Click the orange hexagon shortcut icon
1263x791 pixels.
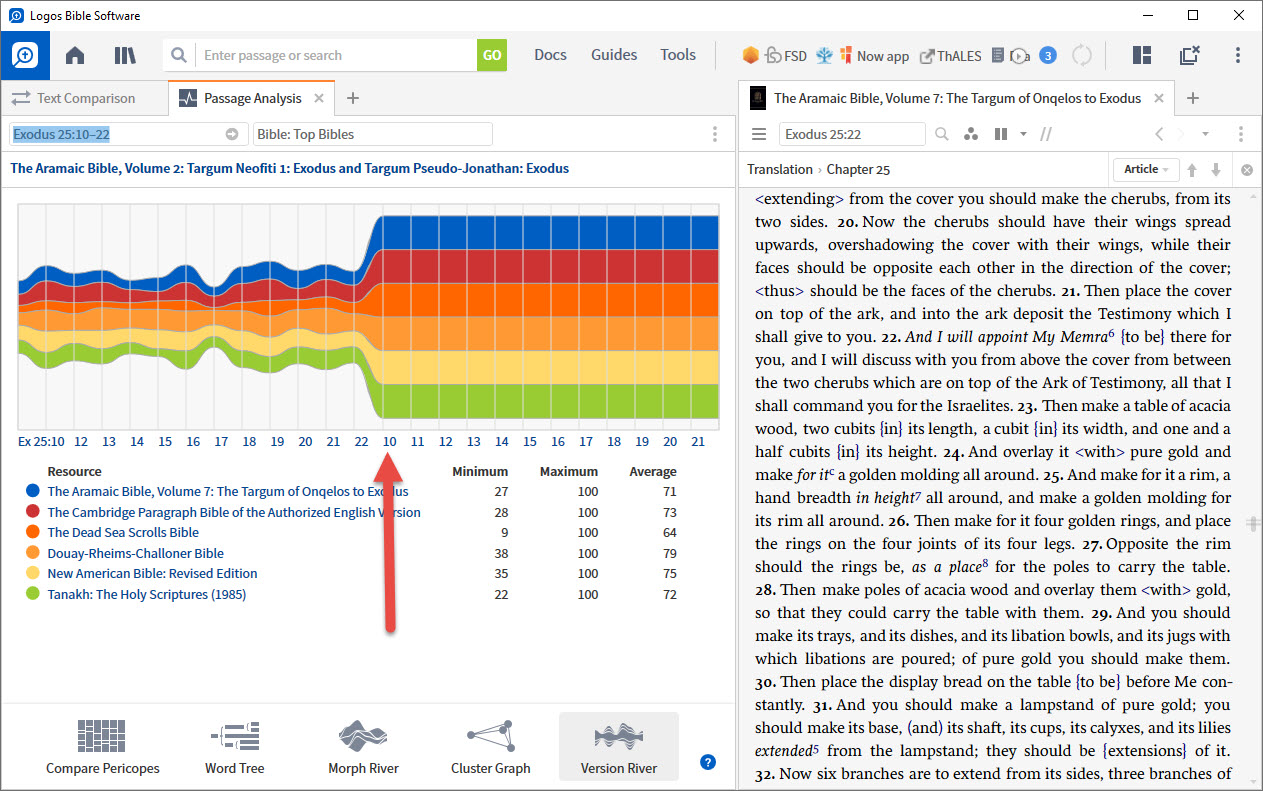(x=749, y=56)
